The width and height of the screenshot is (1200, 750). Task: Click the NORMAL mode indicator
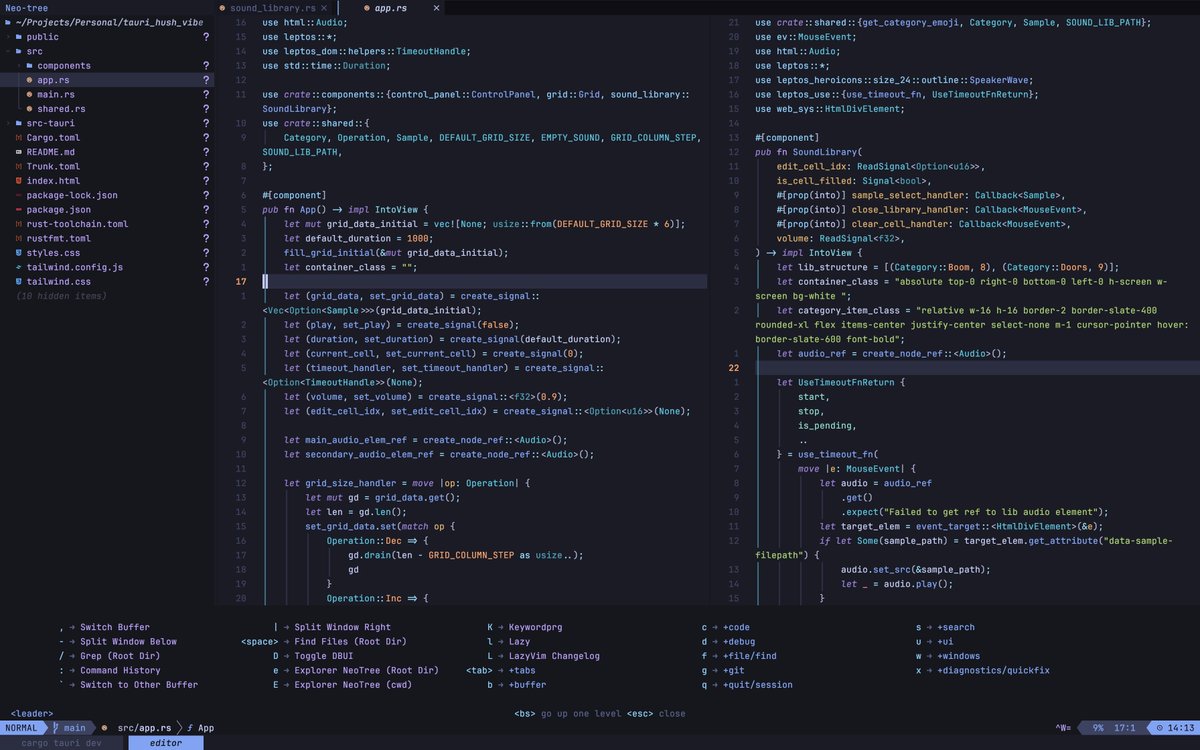20,727
